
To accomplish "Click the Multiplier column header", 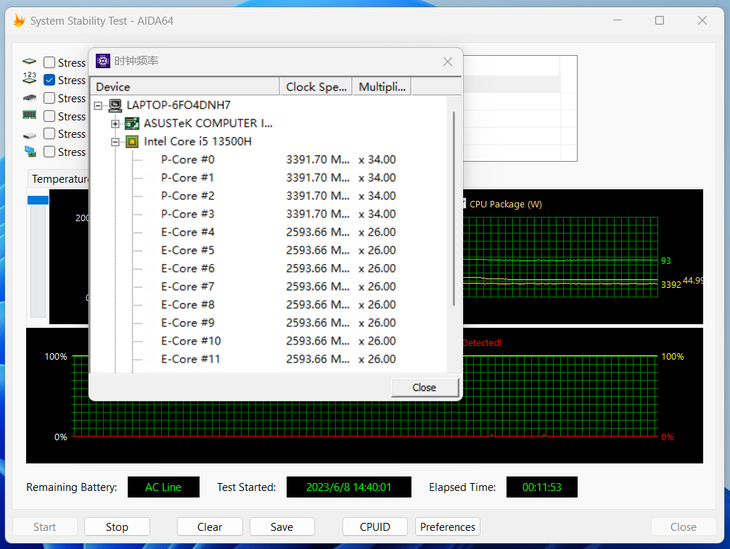I will point(382,87).
